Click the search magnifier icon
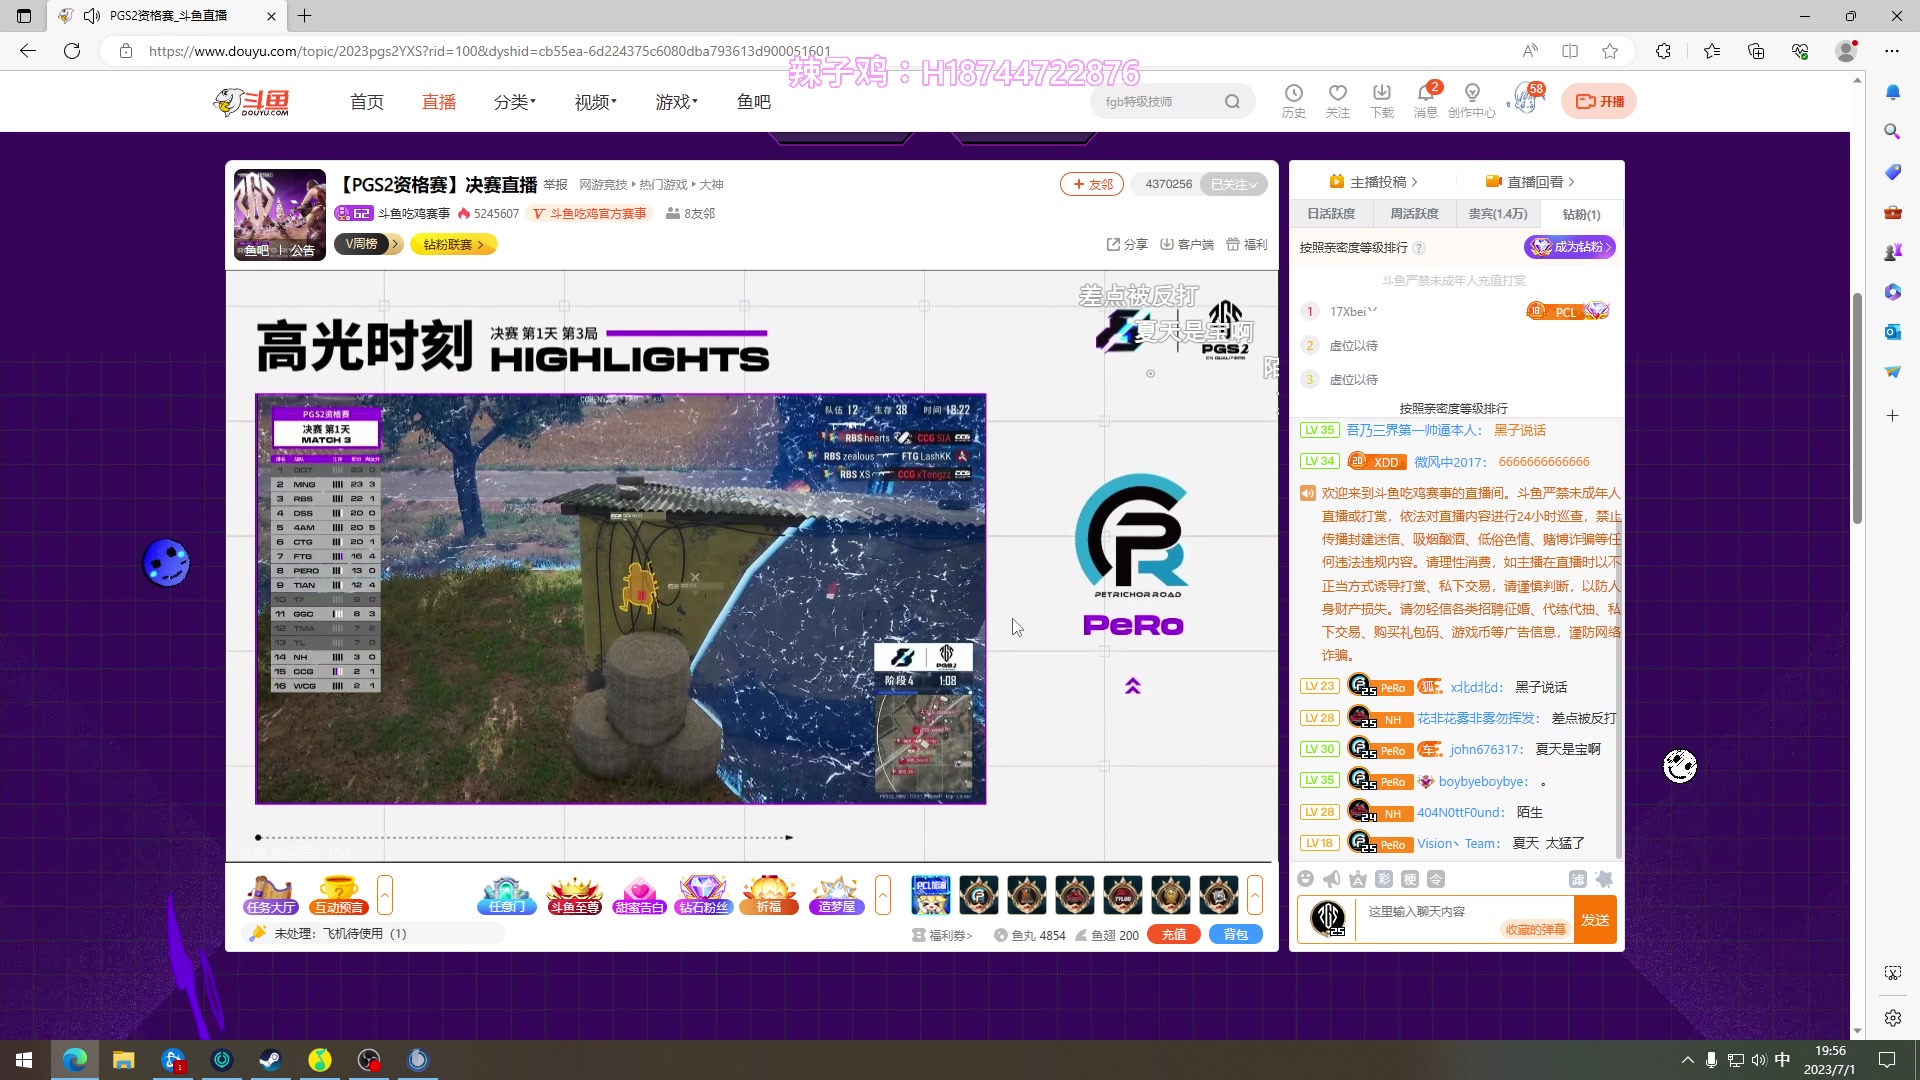The width and height of the screenshot is (1920, 1080). [x=1232, y=101]
